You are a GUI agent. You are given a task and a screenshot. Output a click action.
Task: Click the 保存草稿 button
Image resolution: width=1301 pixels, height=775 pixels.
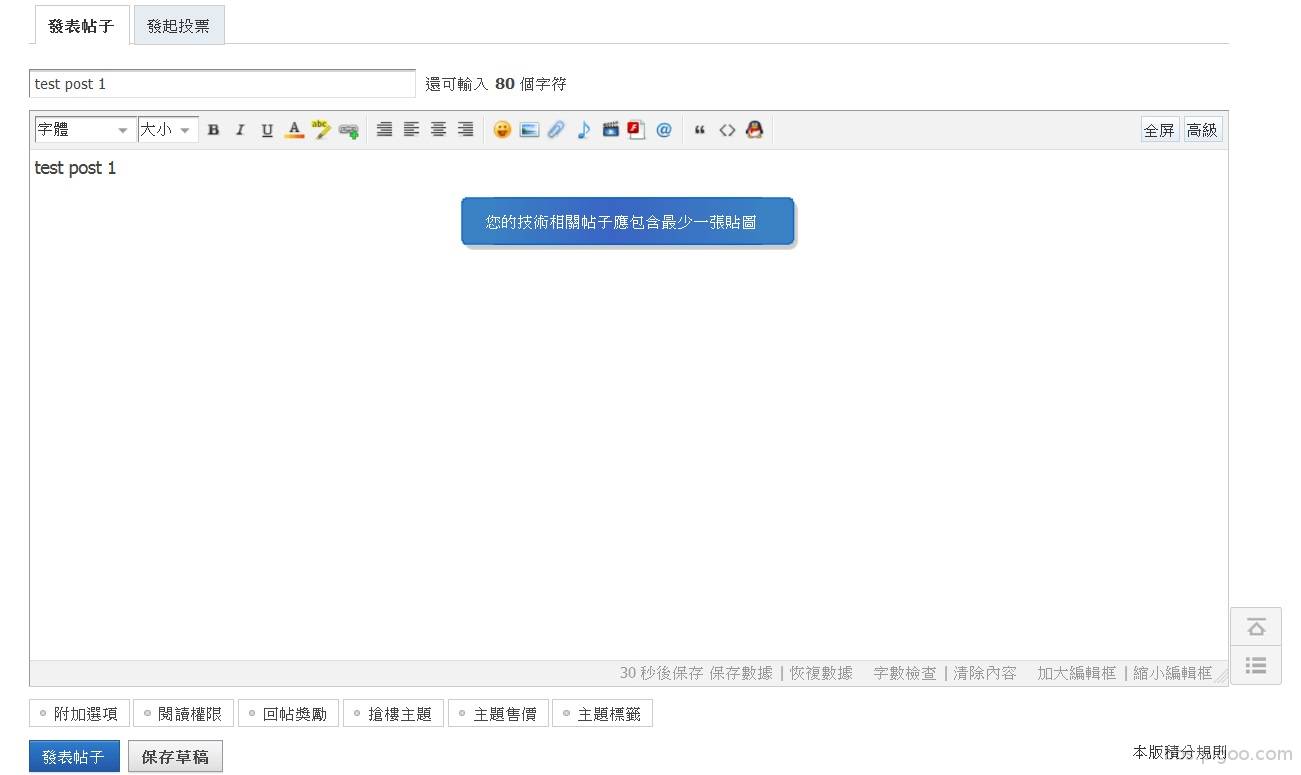tap(175, 757)
